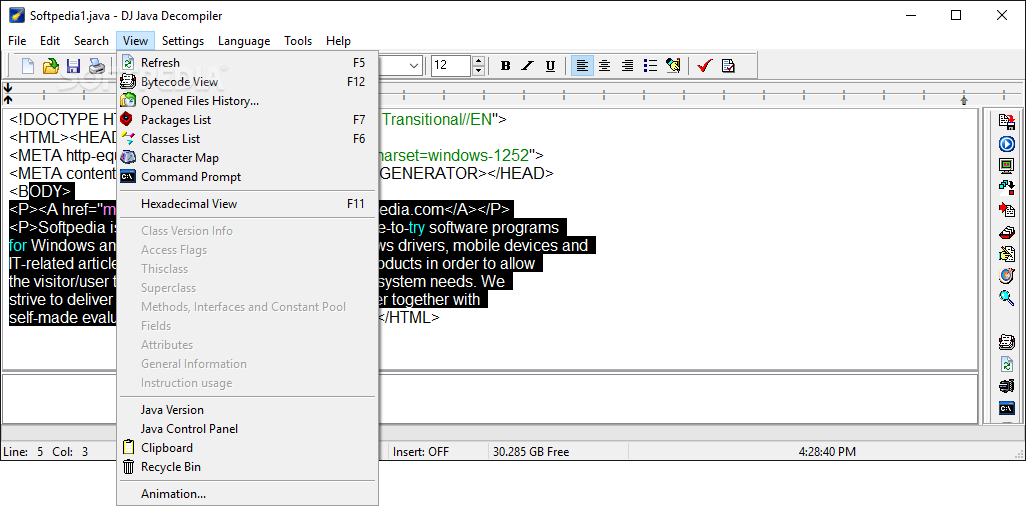The width and height of the screenshot is (1026, 506).
Task: Open the Search menu
Action: (x=91, y=41)
